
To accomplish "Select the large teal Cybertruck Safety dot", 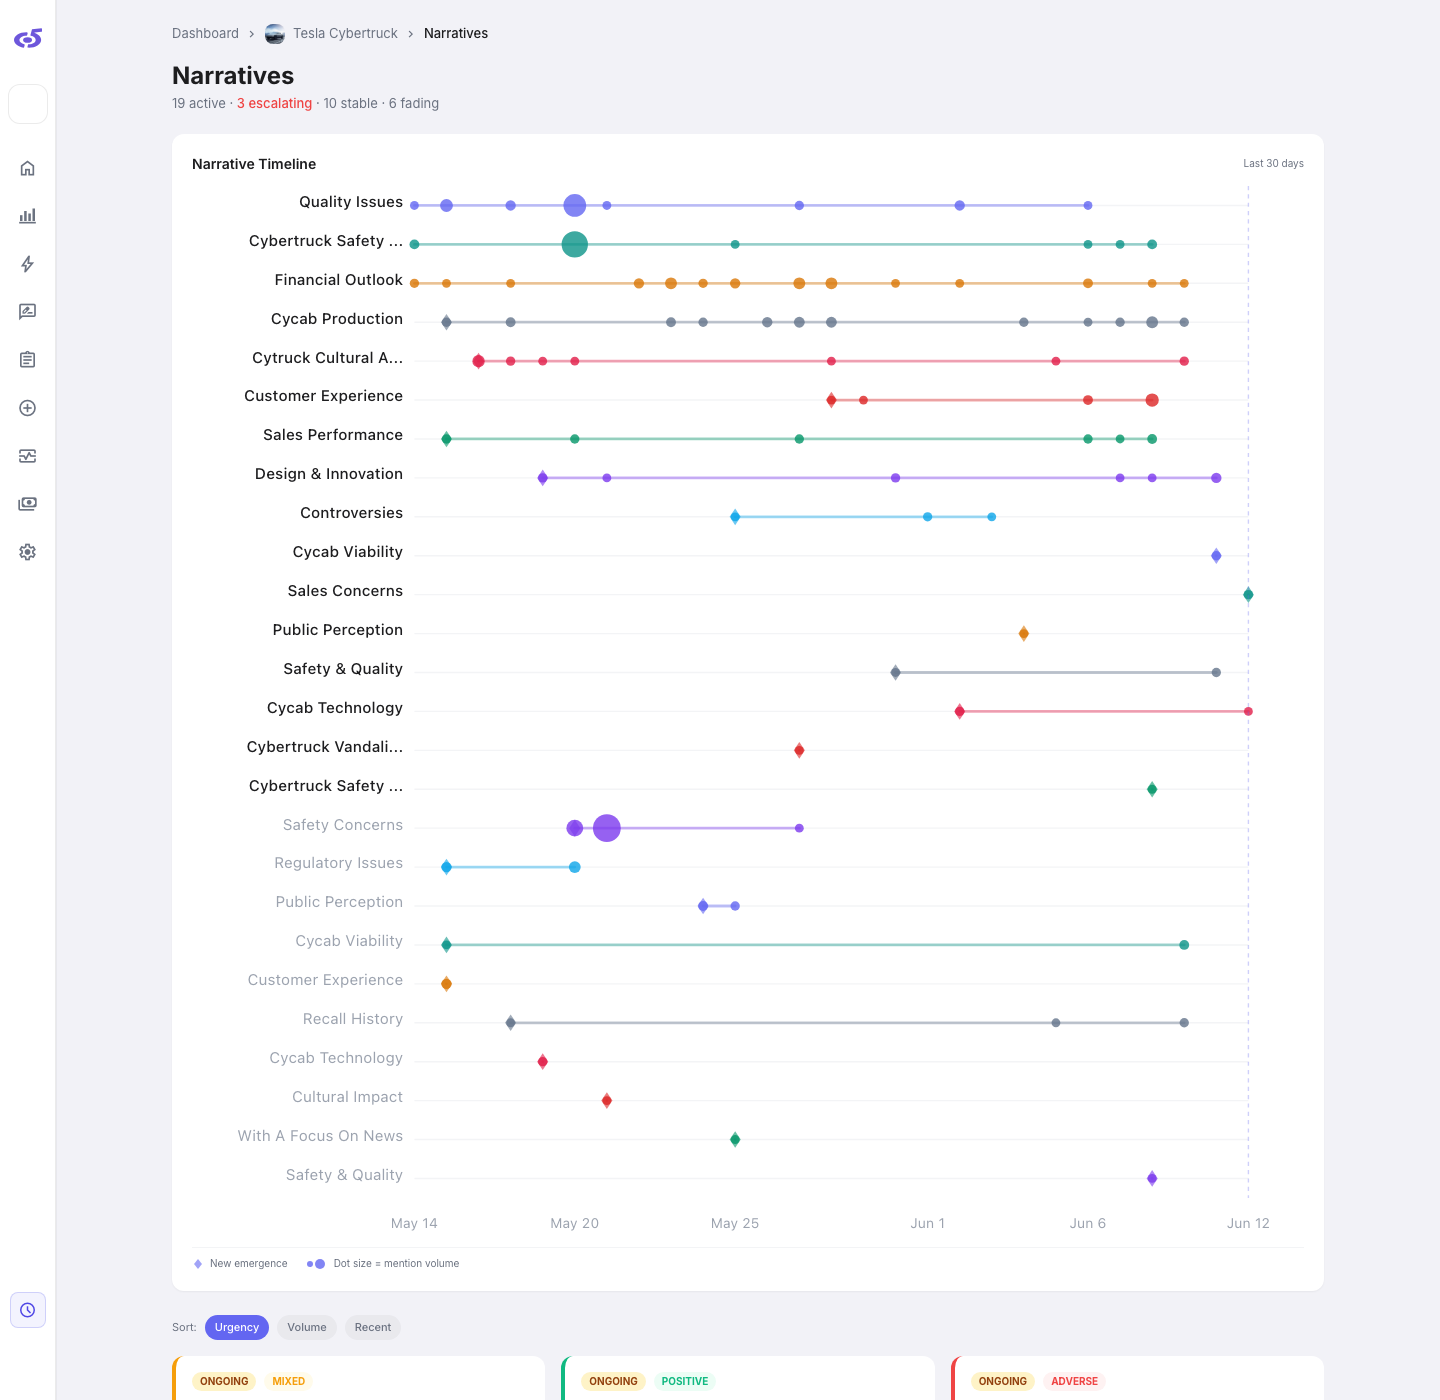I will pos(574,244).
